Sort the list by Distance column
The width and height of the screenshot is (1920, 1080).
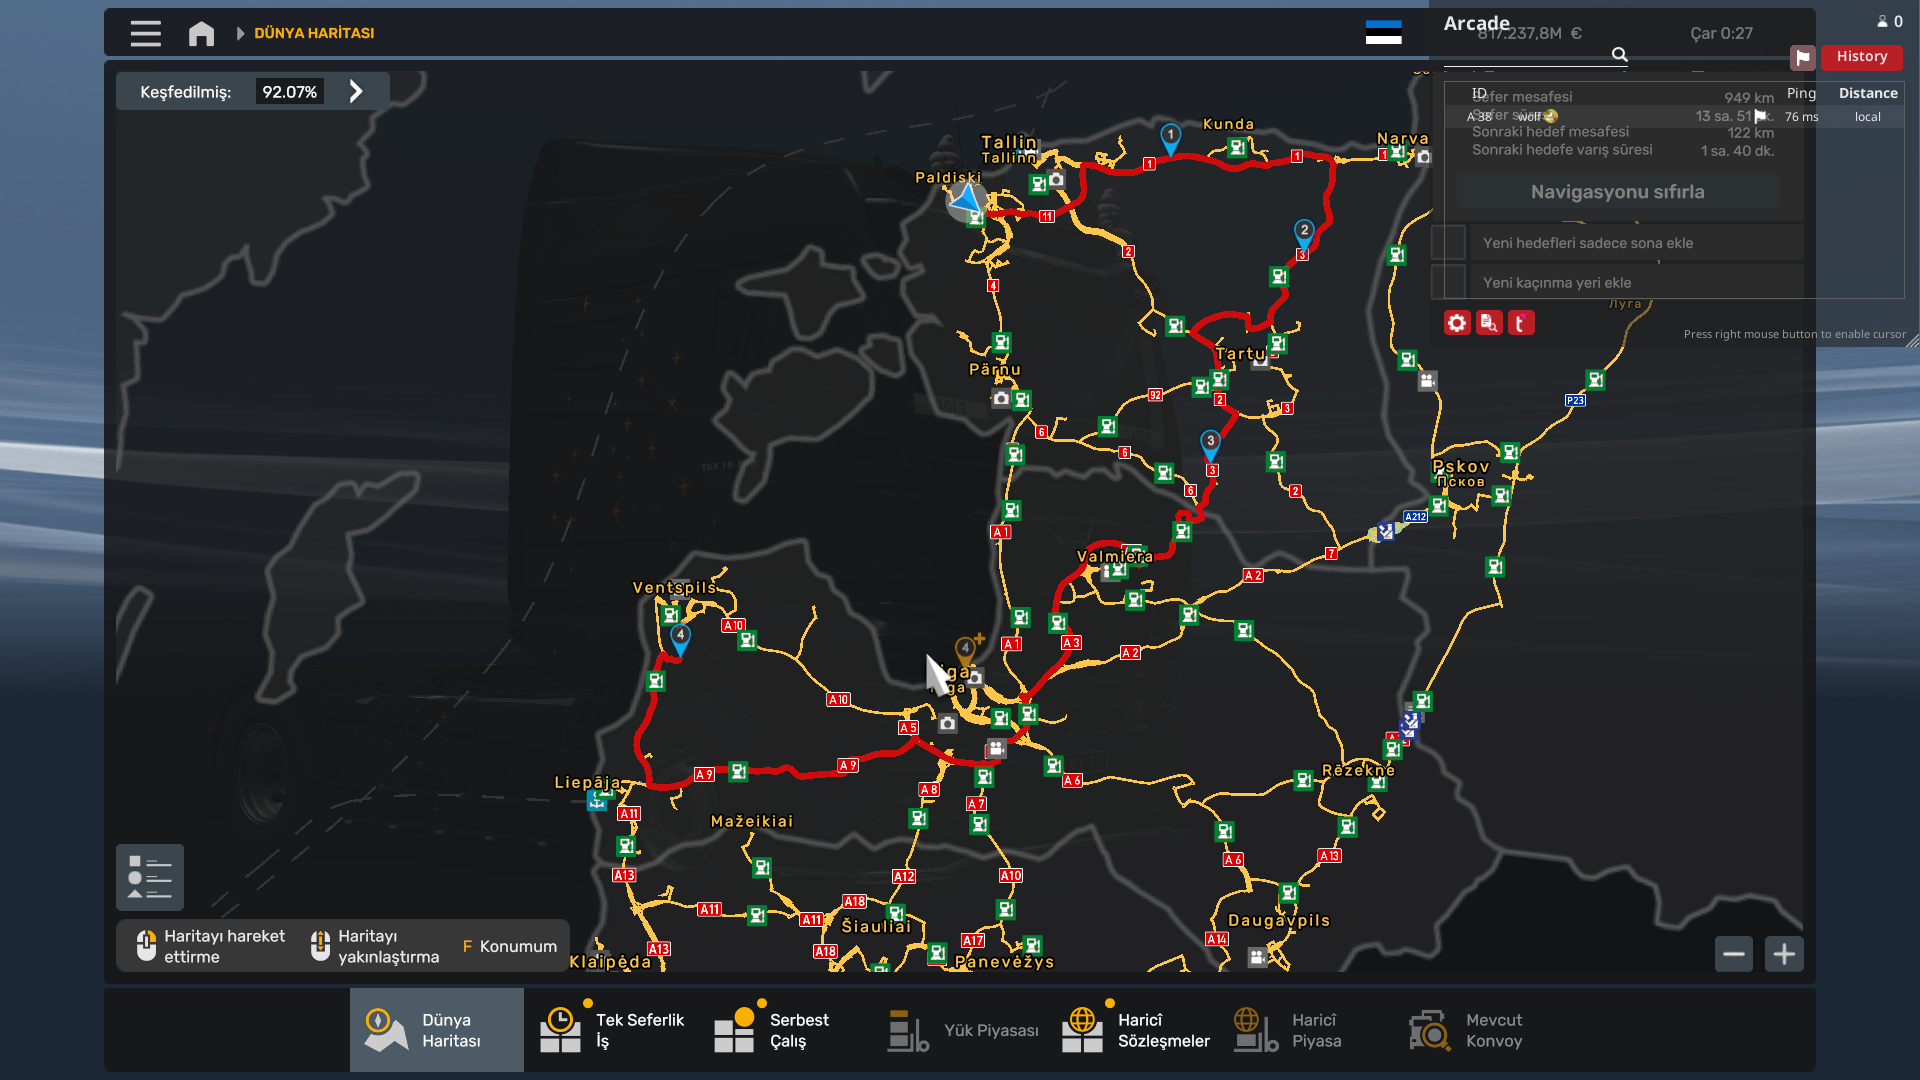(x=1868, y=93)
